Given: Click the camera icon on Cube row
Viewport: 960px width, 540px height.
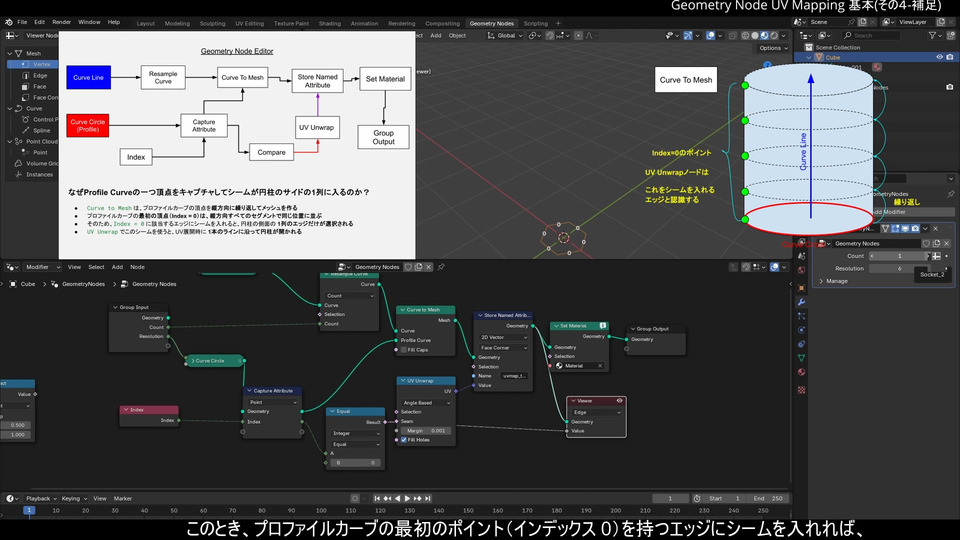Looking at the screenshot, I should pyautogui.click(x=949, y=58).
